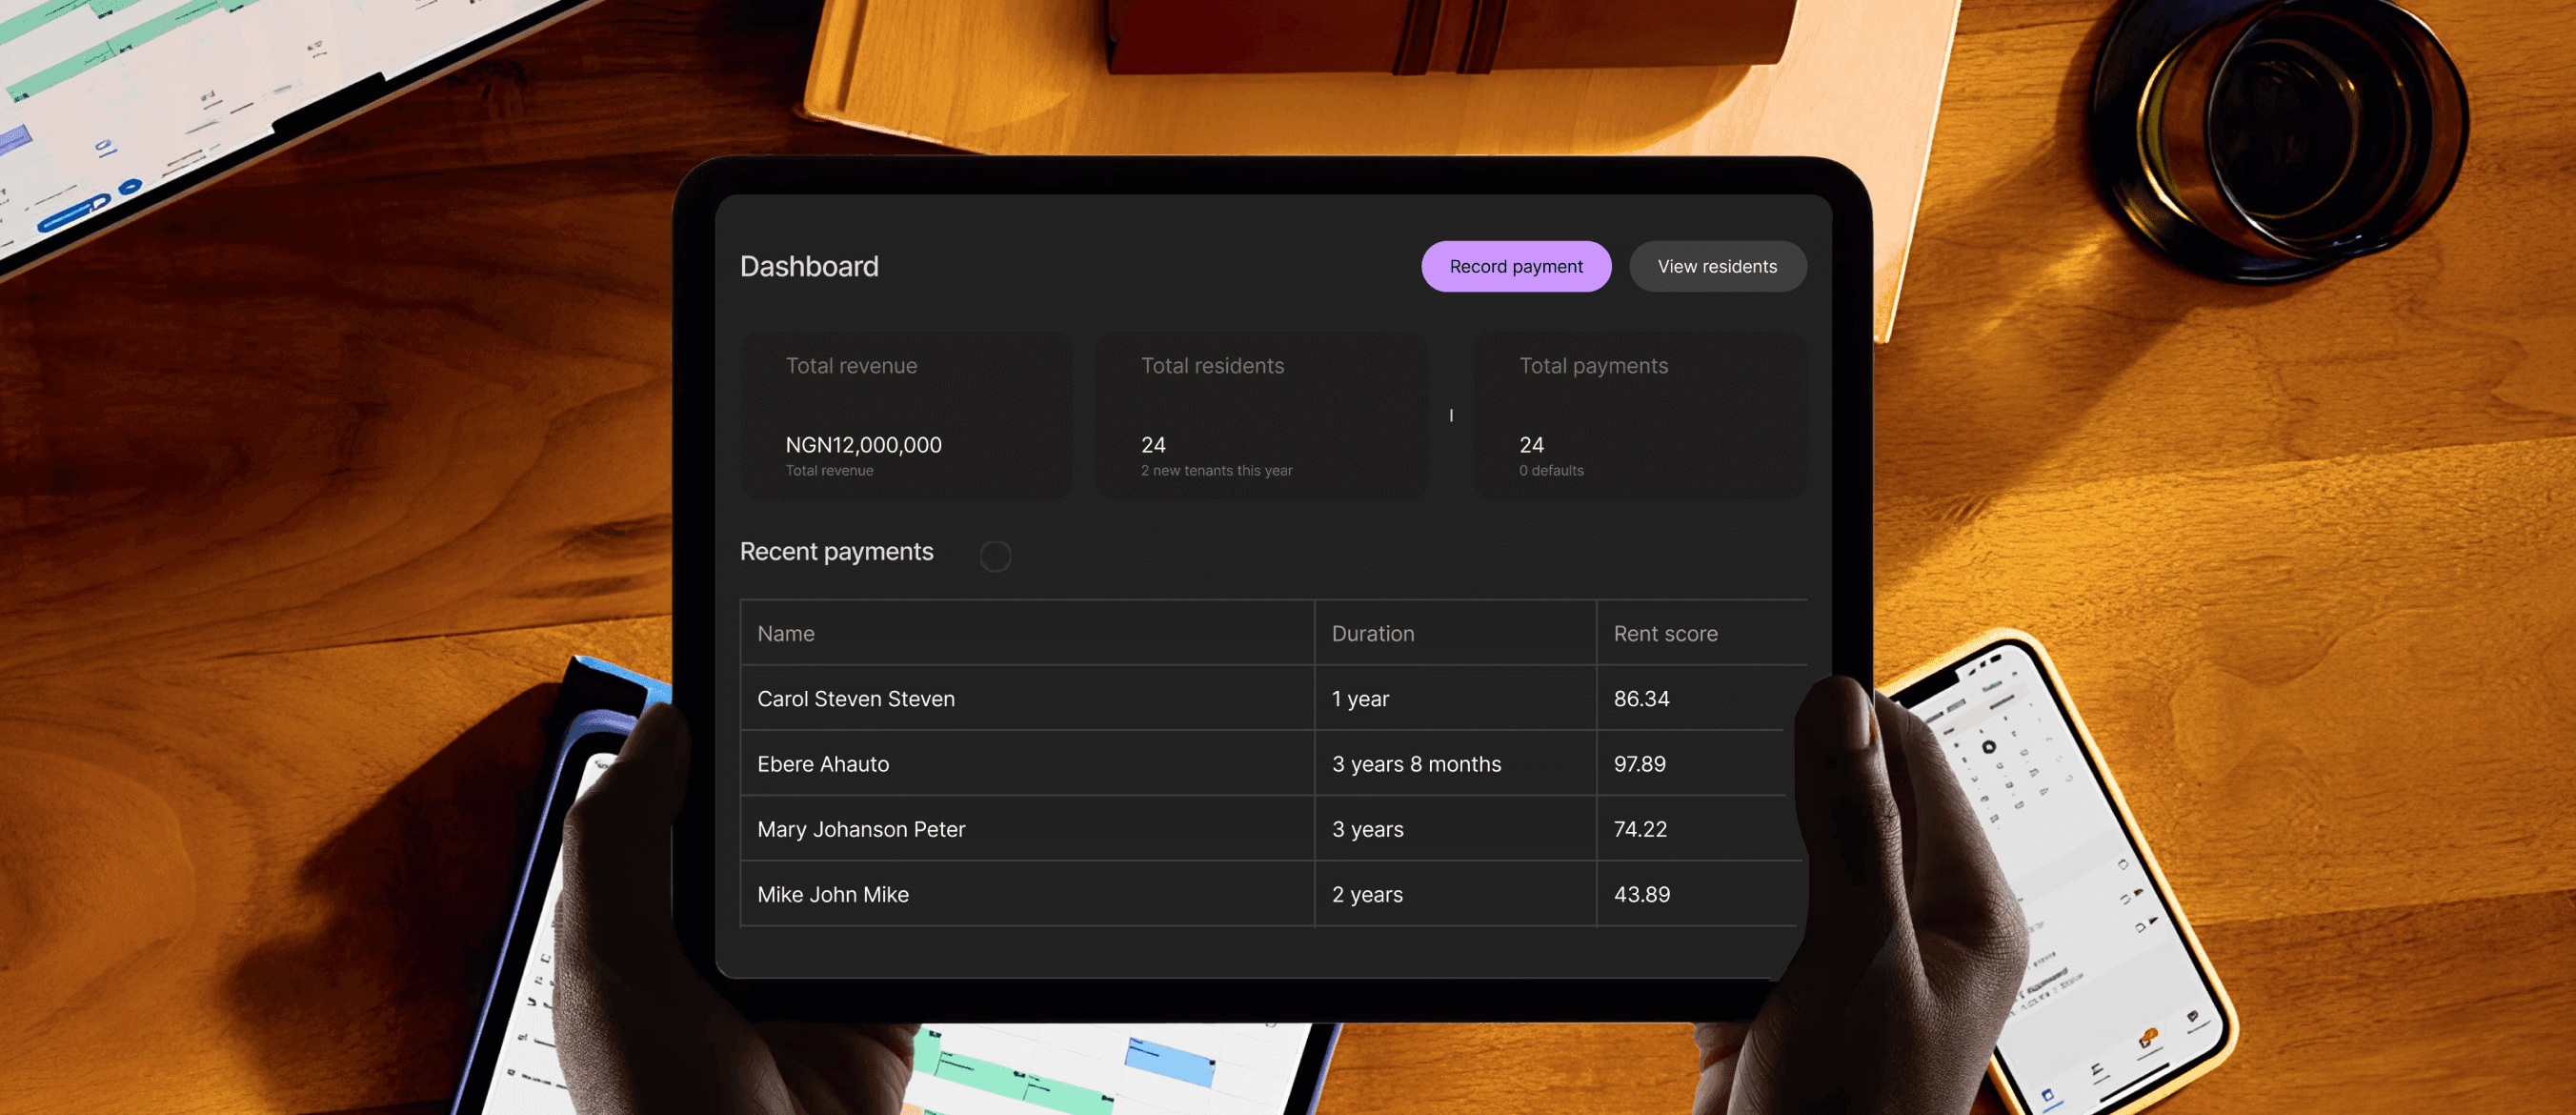
Task: Select the Total revenue card
Action: (905, 415)
